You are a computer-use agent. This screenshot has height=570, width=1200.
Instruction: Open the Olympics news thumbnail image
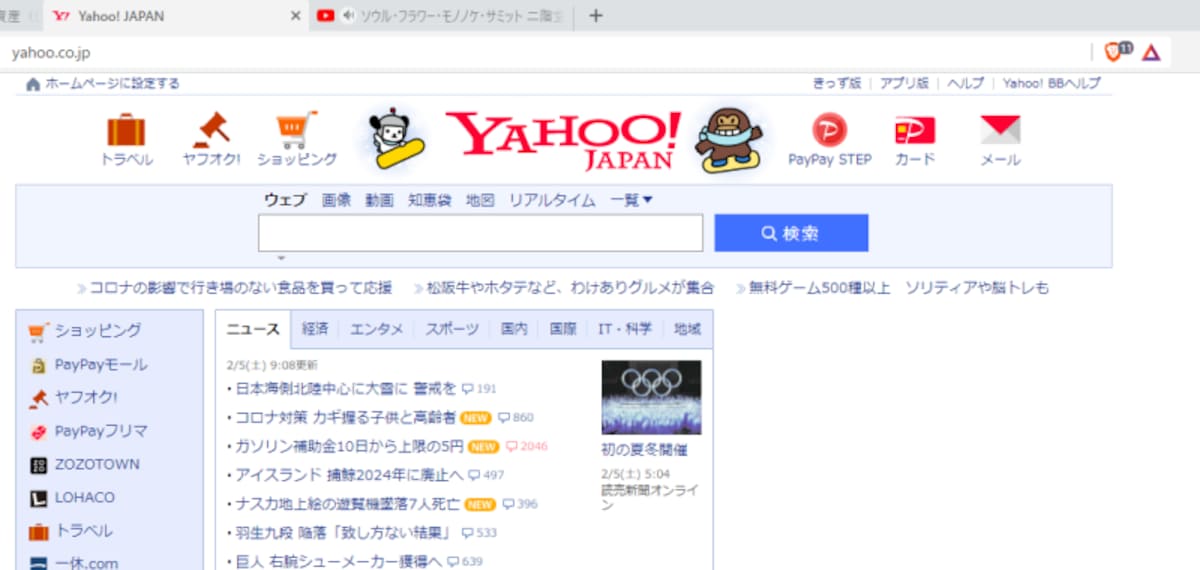pos(651,397)
